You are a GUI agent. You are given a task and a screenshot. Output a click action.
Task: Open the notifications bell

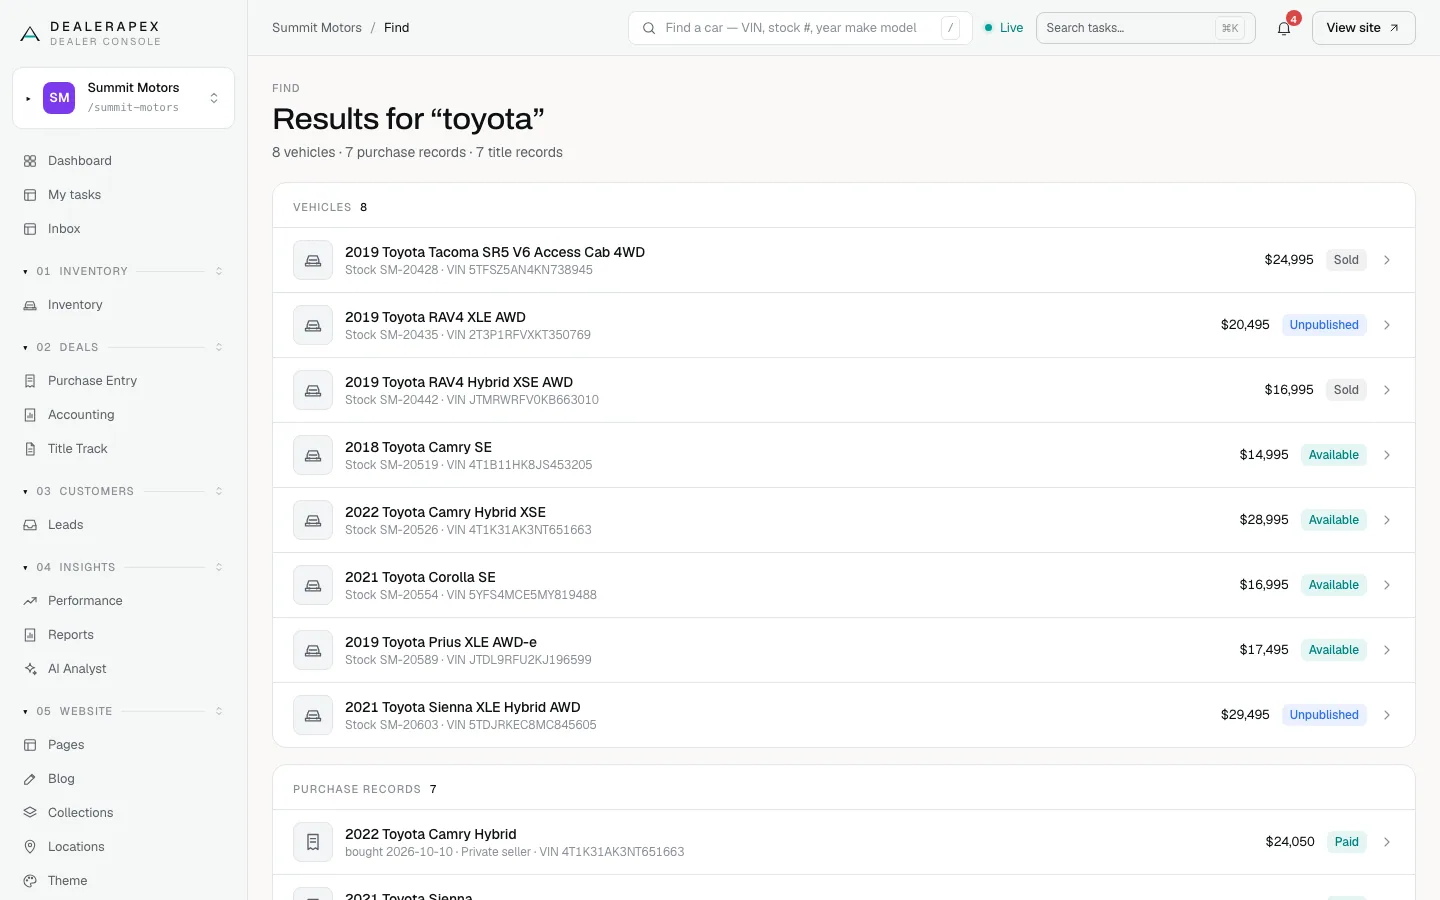tap(1284, 28)
